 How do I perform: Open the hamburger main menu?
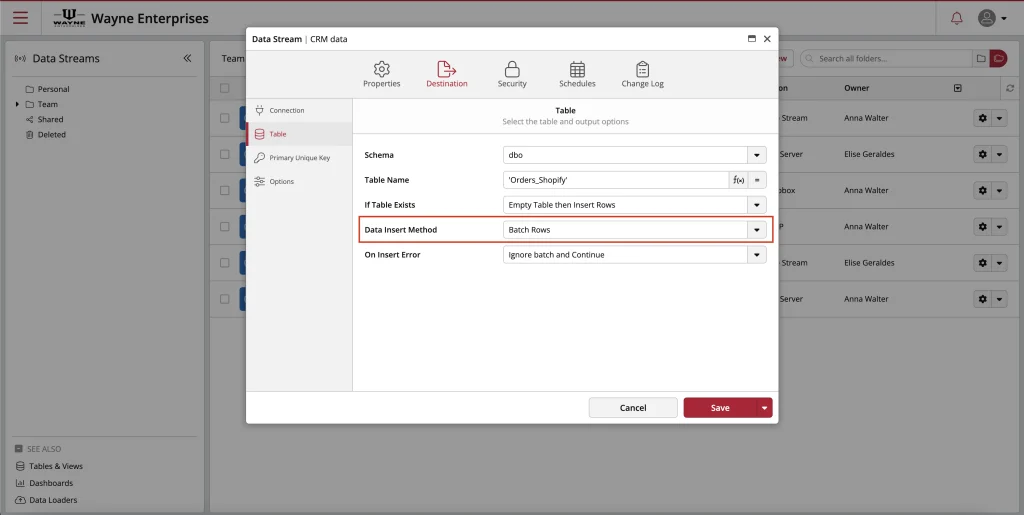point(20,18)
